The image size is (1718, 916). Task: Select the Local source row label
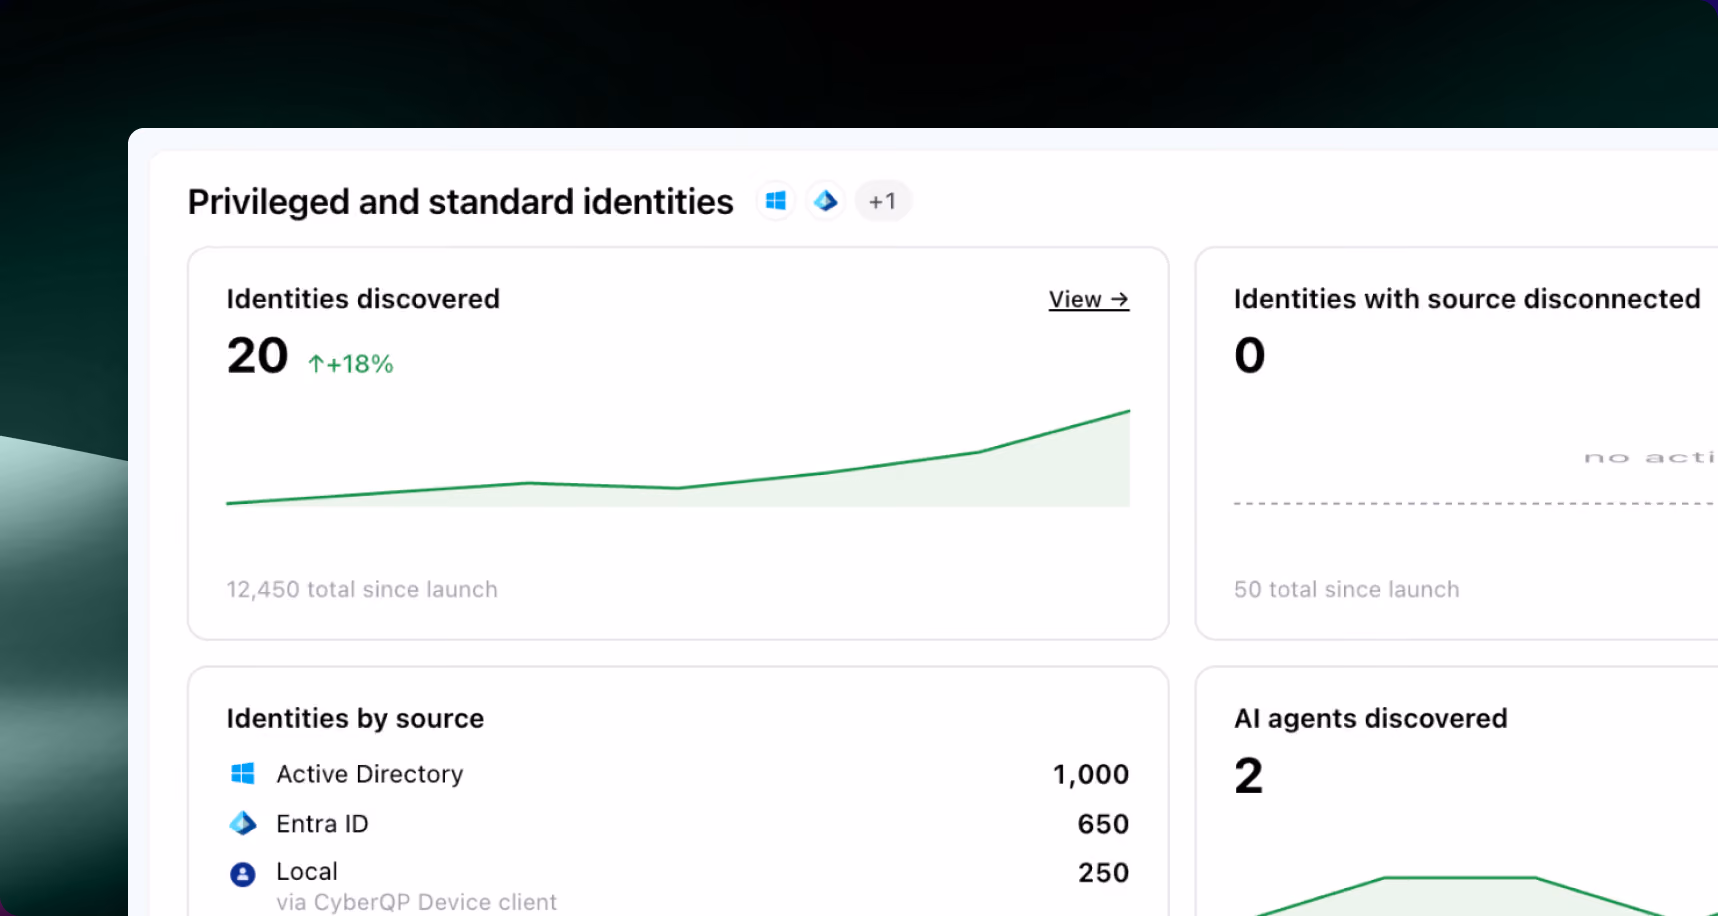307,871
